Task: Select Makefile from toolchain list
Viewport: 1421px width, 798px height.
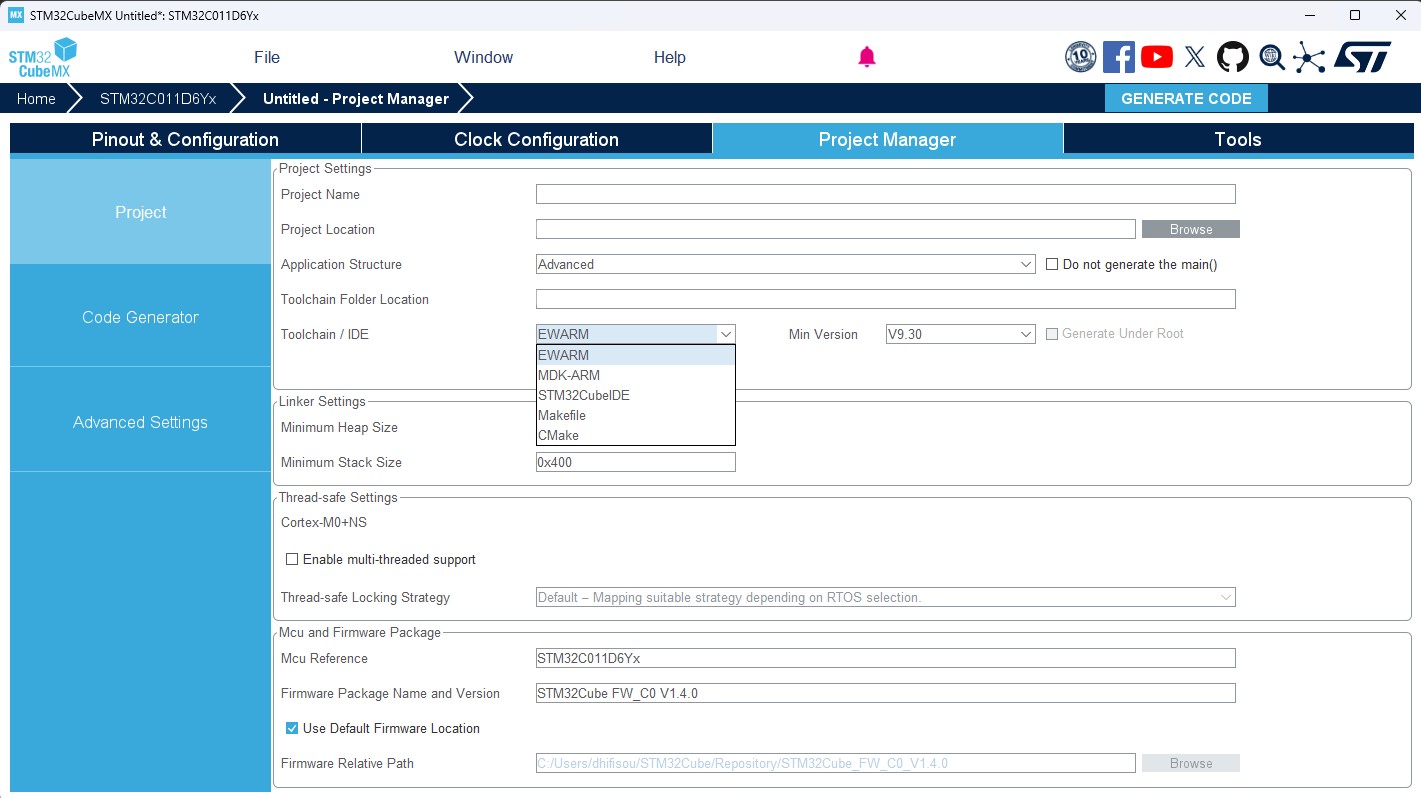Action: click(x=636, y=415)
